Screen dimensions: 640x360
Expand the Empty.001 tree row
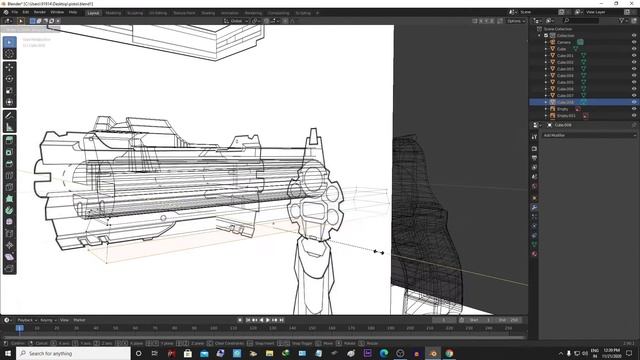pyautogui.click(x=546, y=116)
